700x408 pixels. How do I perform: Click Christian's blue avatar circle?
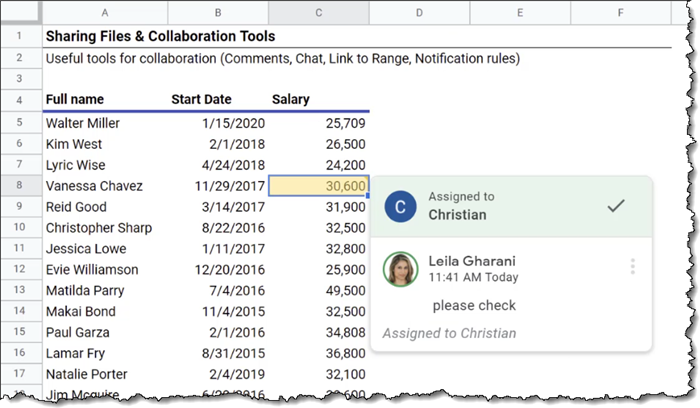pyautogui.click(x=400, y=206)
